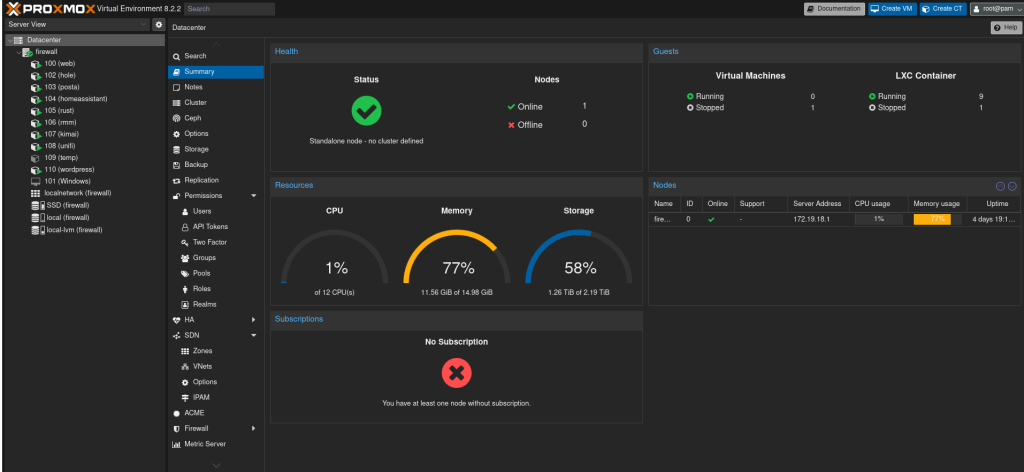Open the Metric Server menu item

pos(216,445)
